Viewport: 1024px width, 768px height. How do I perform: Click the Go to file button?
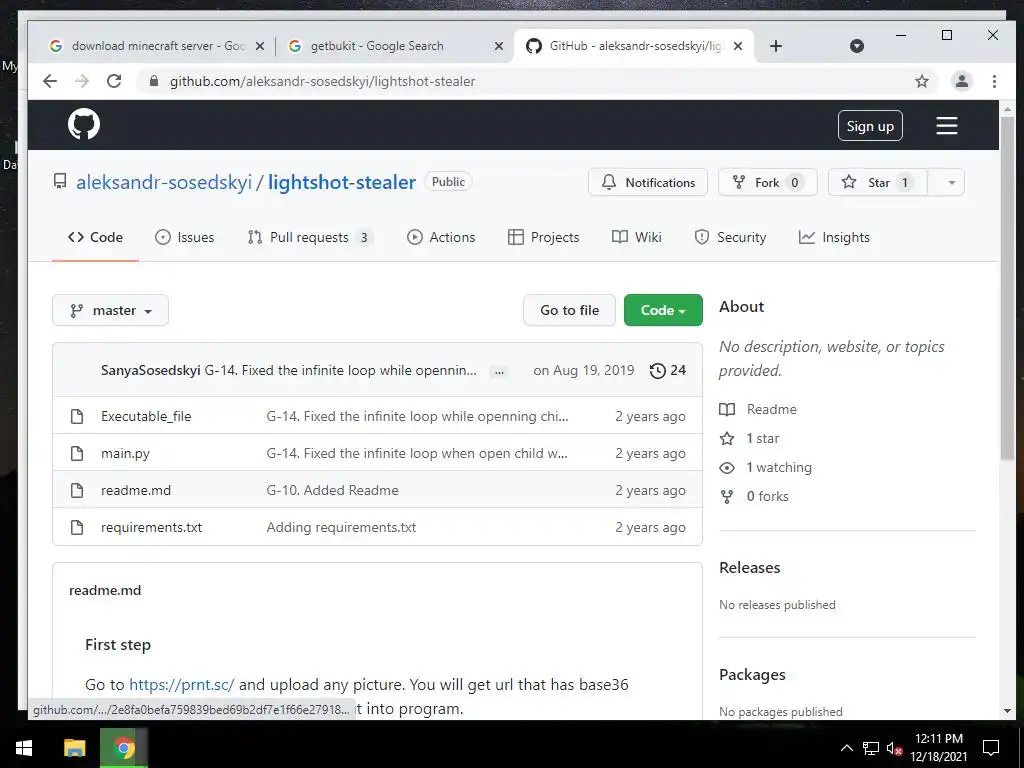tap(569, 310)
